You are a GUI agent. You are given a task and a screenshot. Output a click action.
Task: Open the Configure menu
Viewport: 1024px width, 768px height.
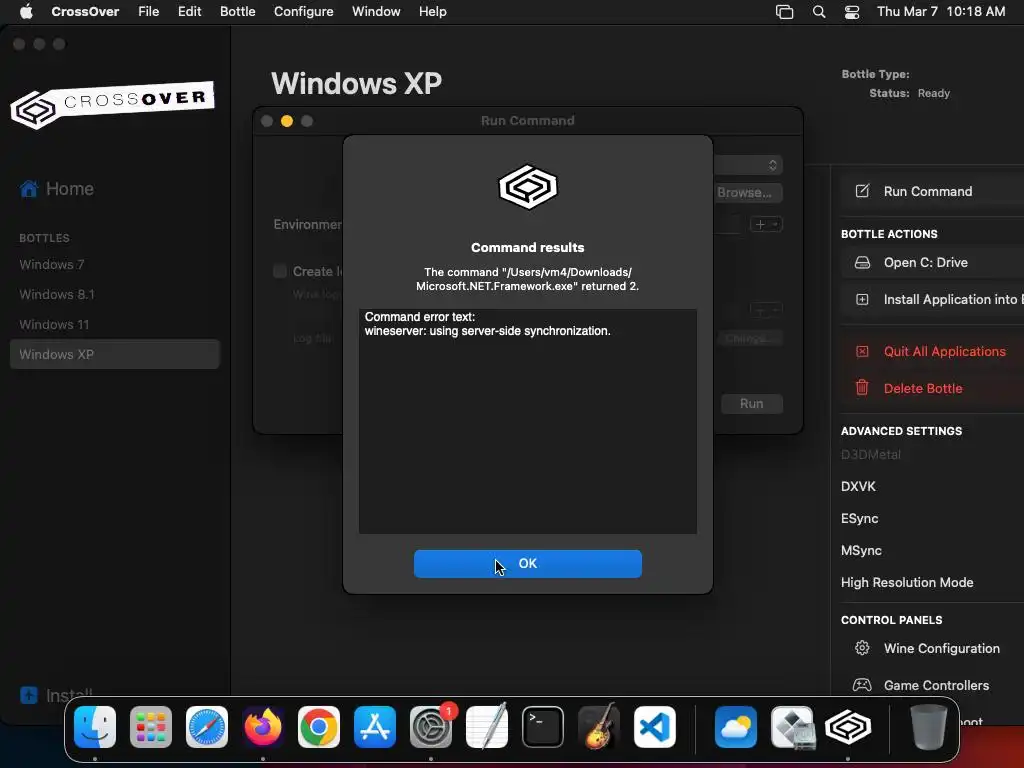[x=304, y=11]
